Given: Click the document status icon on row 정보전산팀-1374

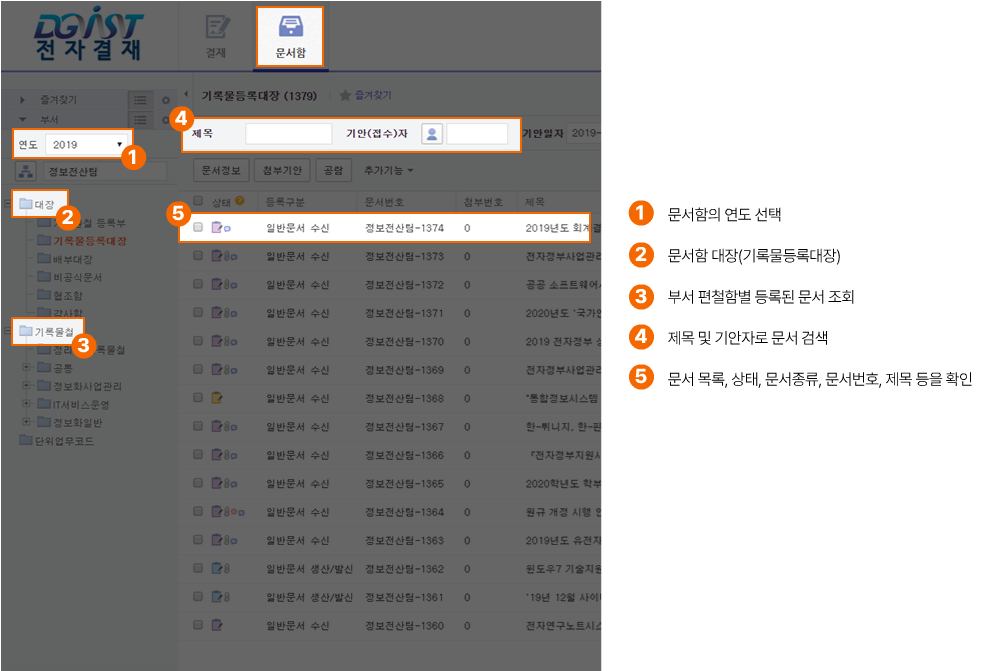Looking at the screenshot, I should [x=215, y=228].
